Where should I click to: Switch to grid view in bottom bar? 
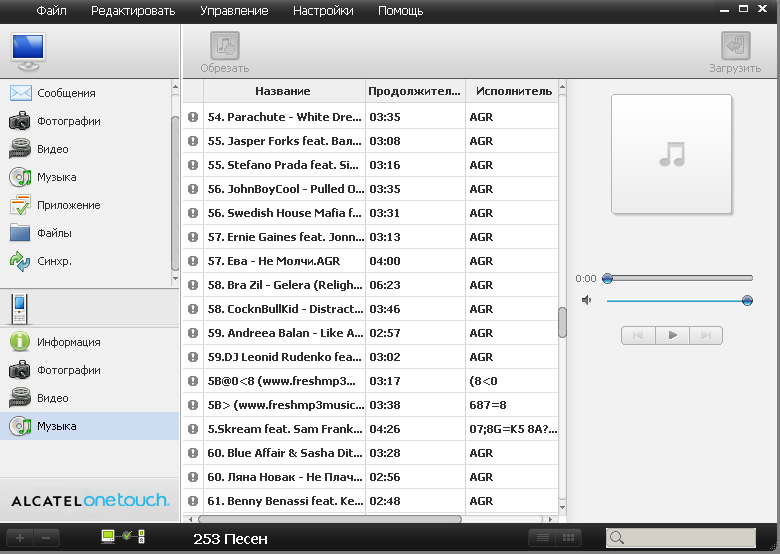tap(568, 538)
